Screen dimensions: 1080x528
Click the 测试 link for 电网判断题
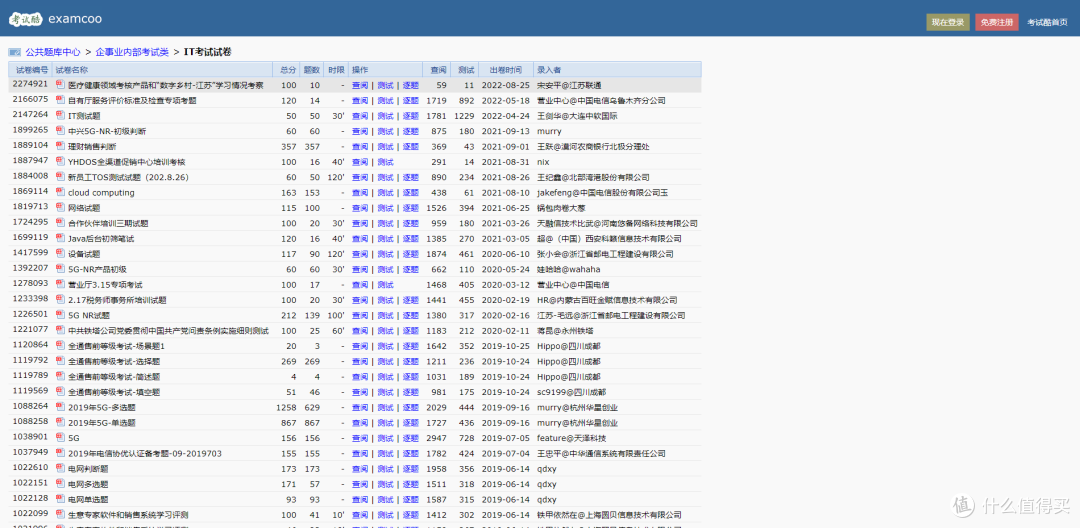tap(385, 469)
